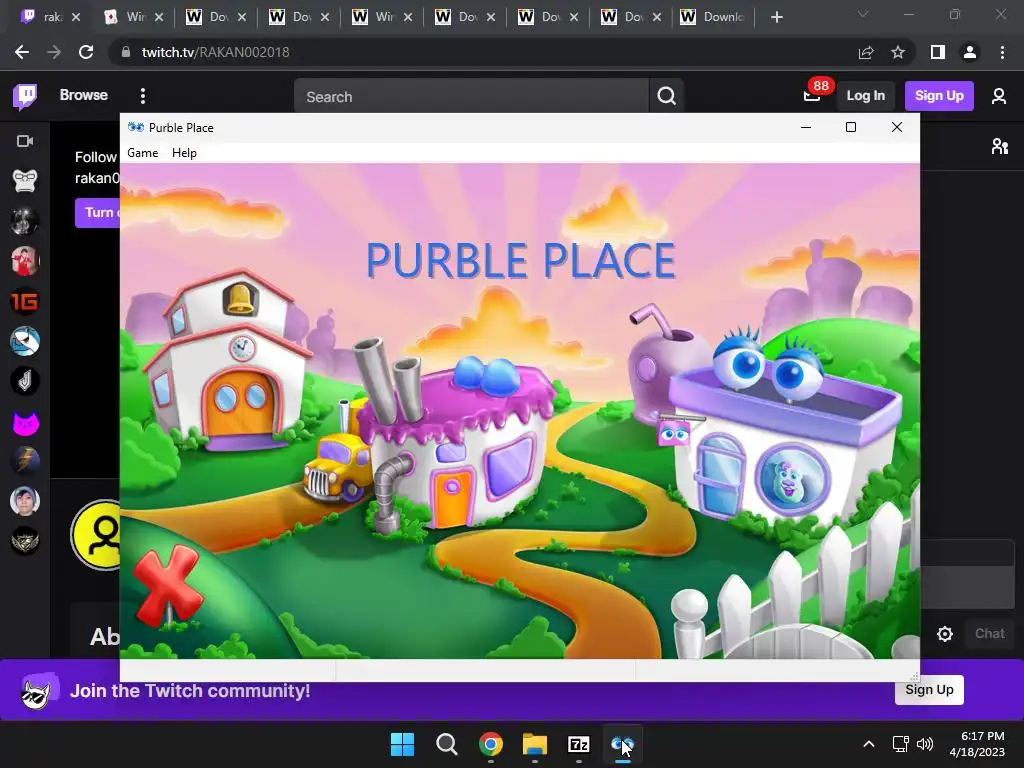Open the lightning bolt channel in sidebar

point(25,461)
